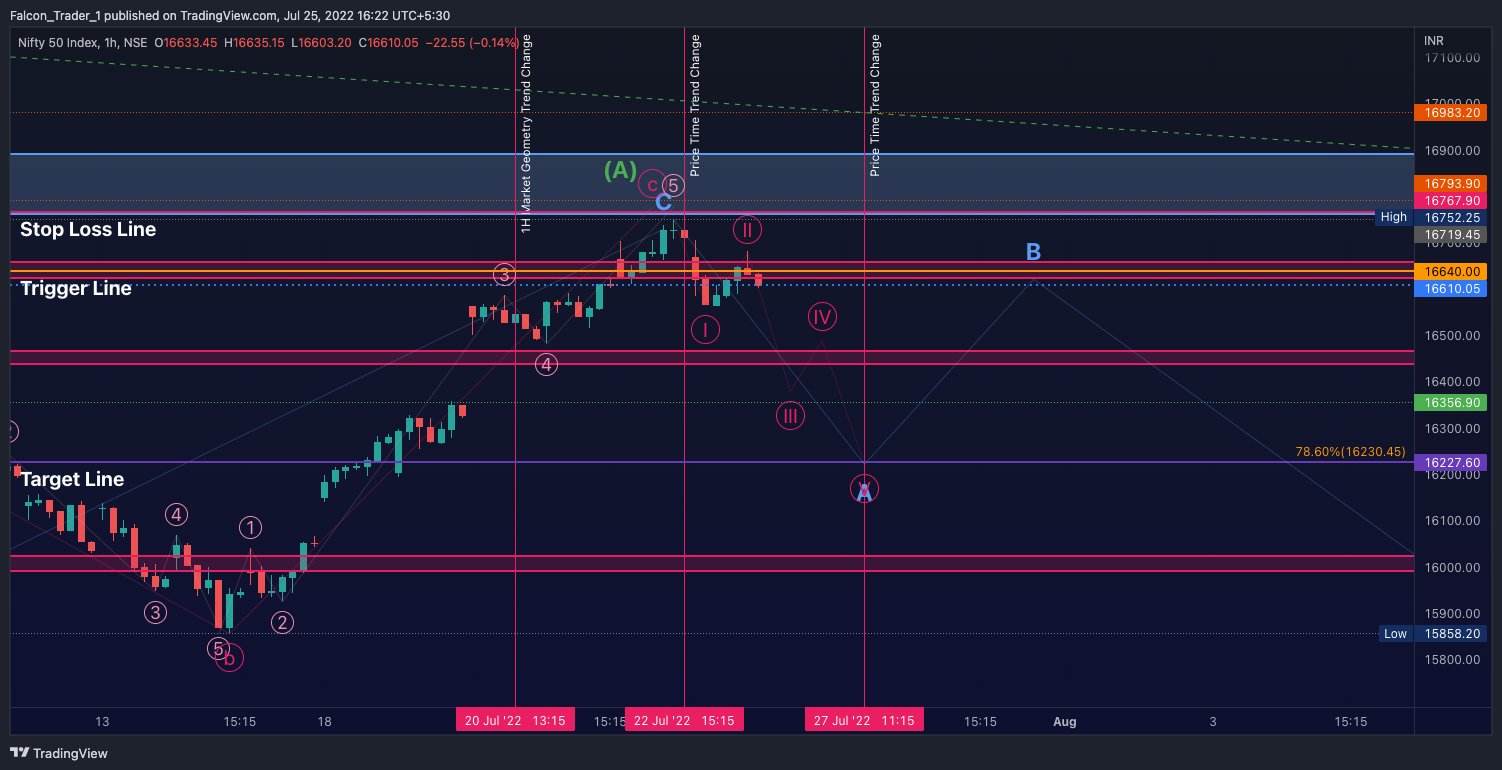Click the 78.60%(16230.45) Fibonacci label
The height and width of the screenshot is (770, 1502).
[x=1350, y=452]
